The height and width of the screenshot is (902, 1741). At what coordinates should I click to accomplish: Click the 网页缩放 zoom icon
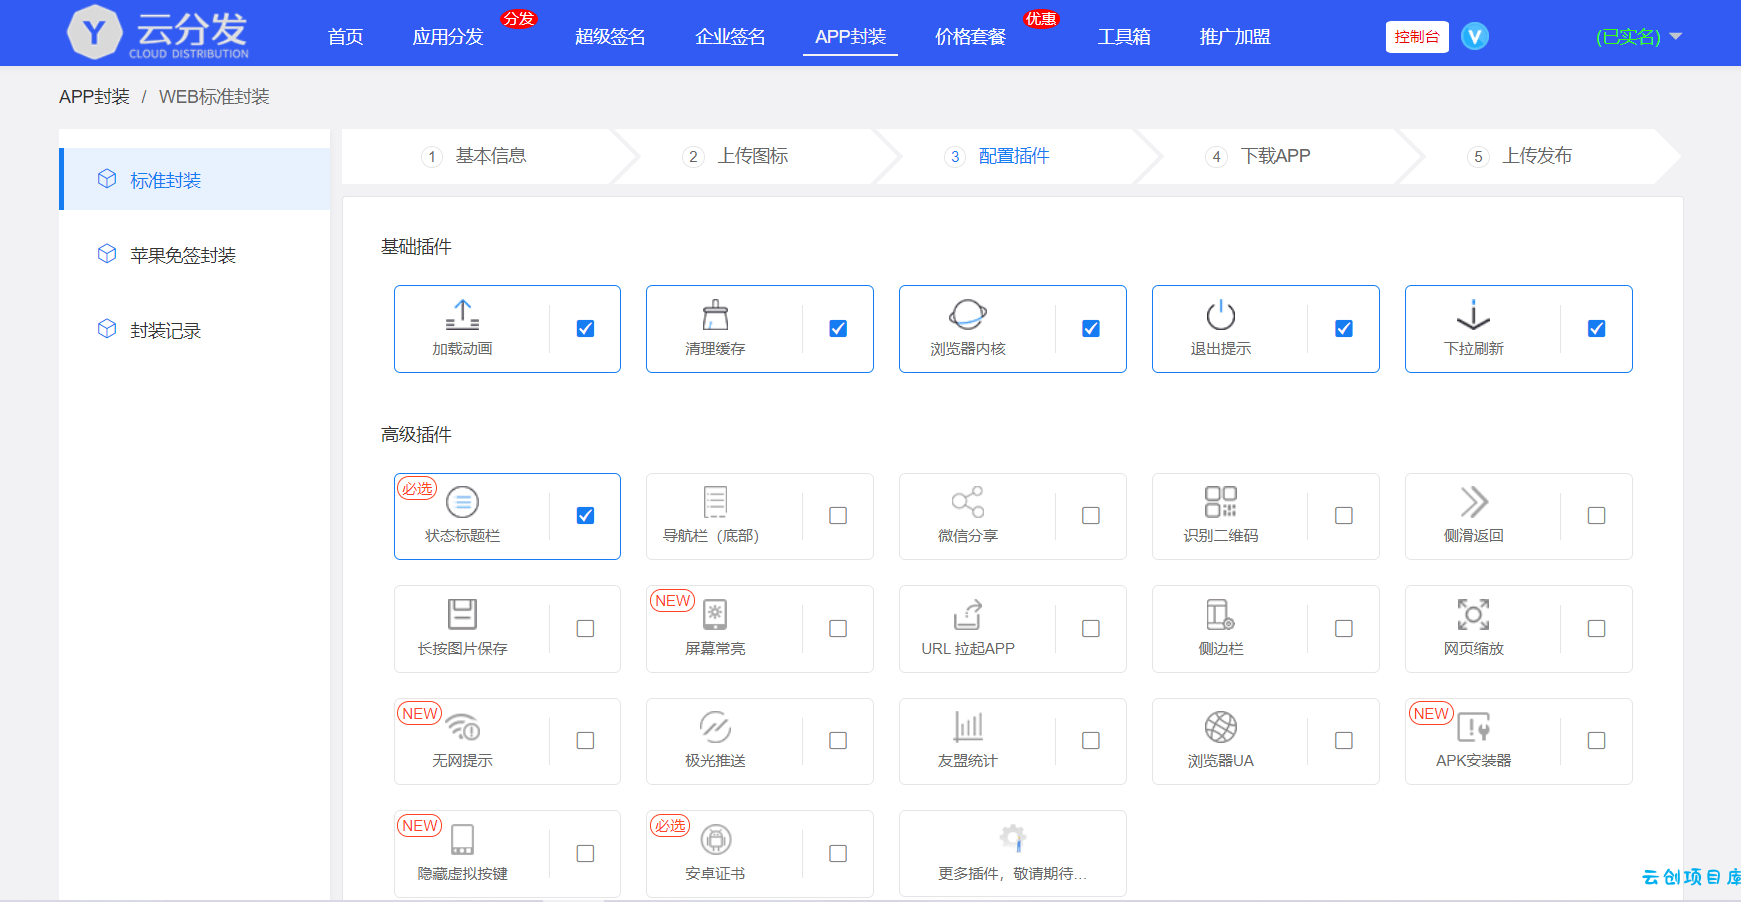(x=1473, y=614)
